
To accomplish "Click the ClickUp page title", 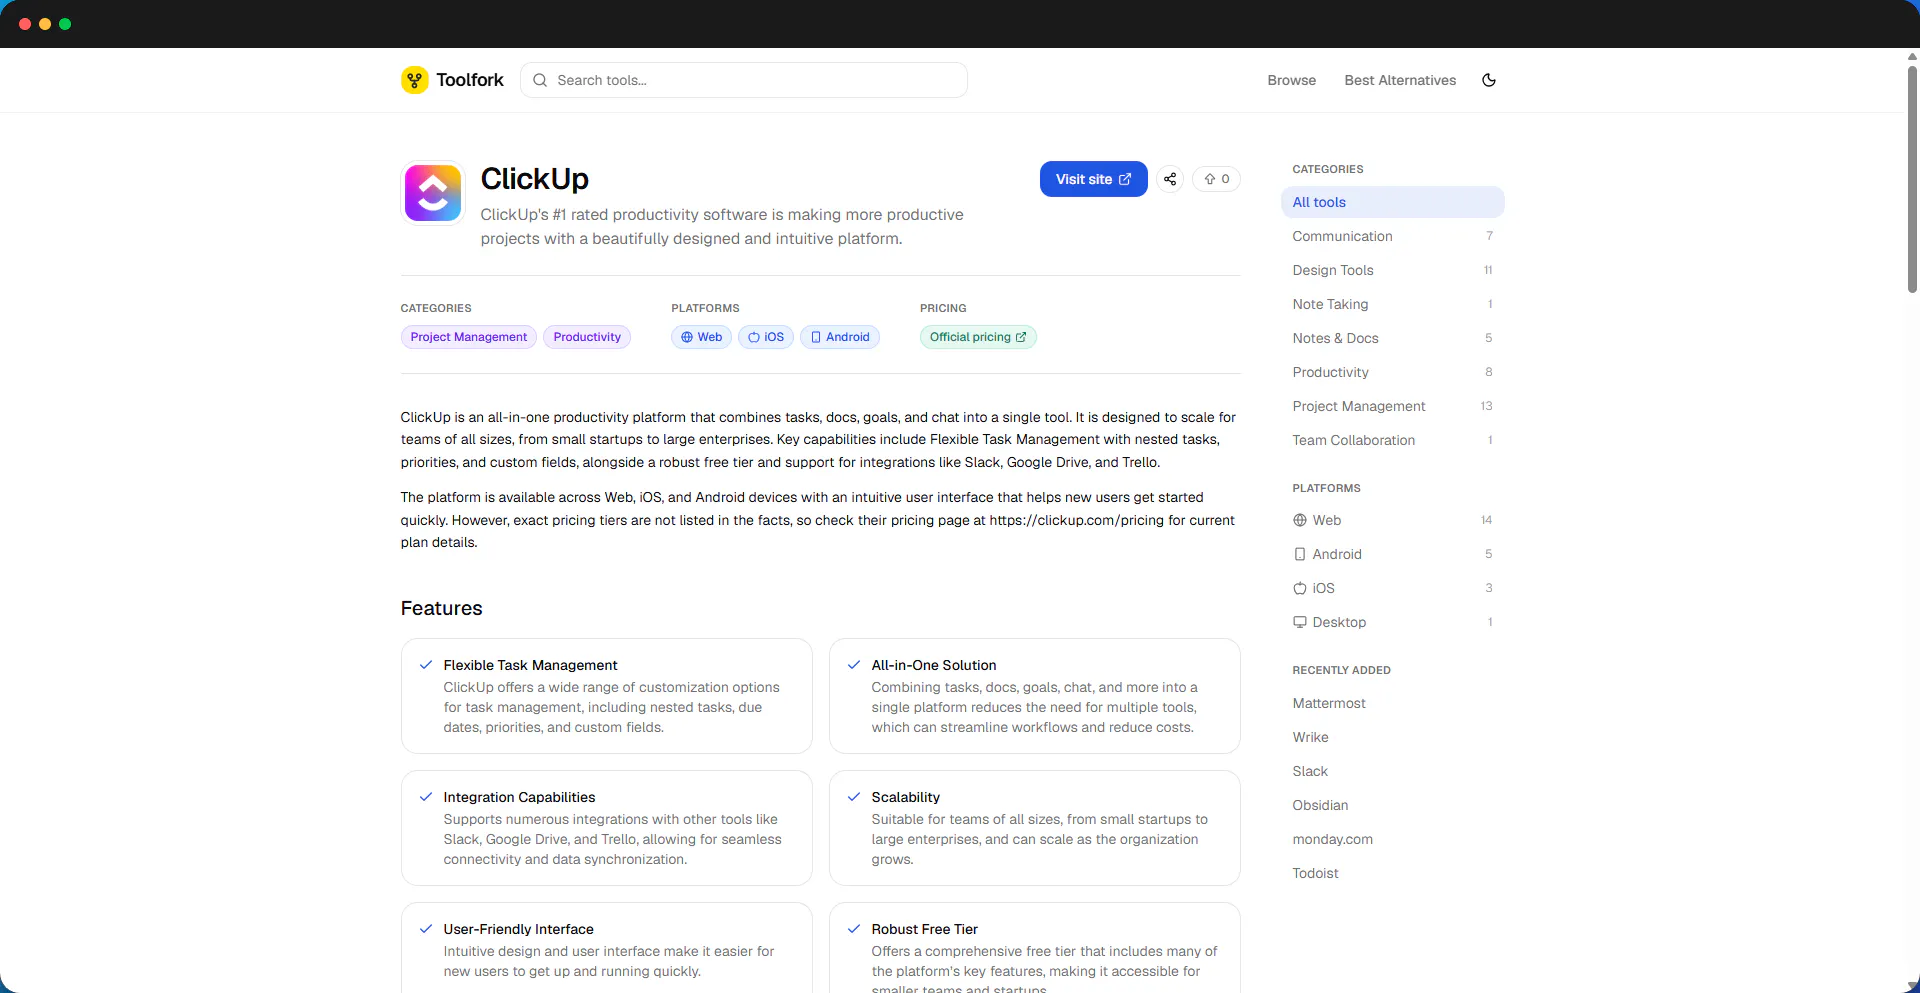I will 534,178.
